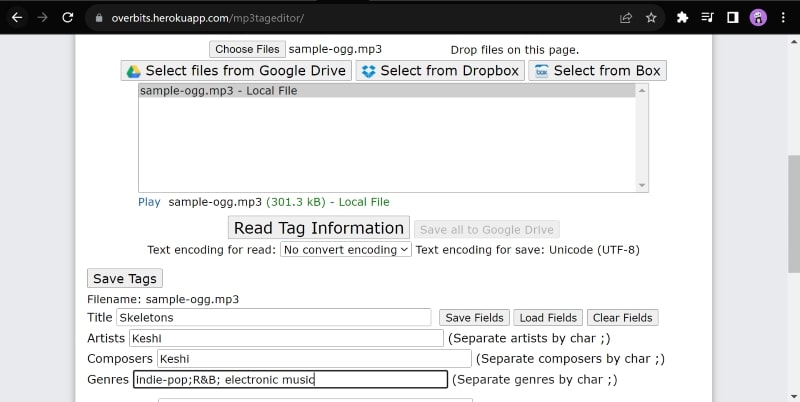Expand the text encoding for read dropdown

pyautogui.click(x=345, y=250)
